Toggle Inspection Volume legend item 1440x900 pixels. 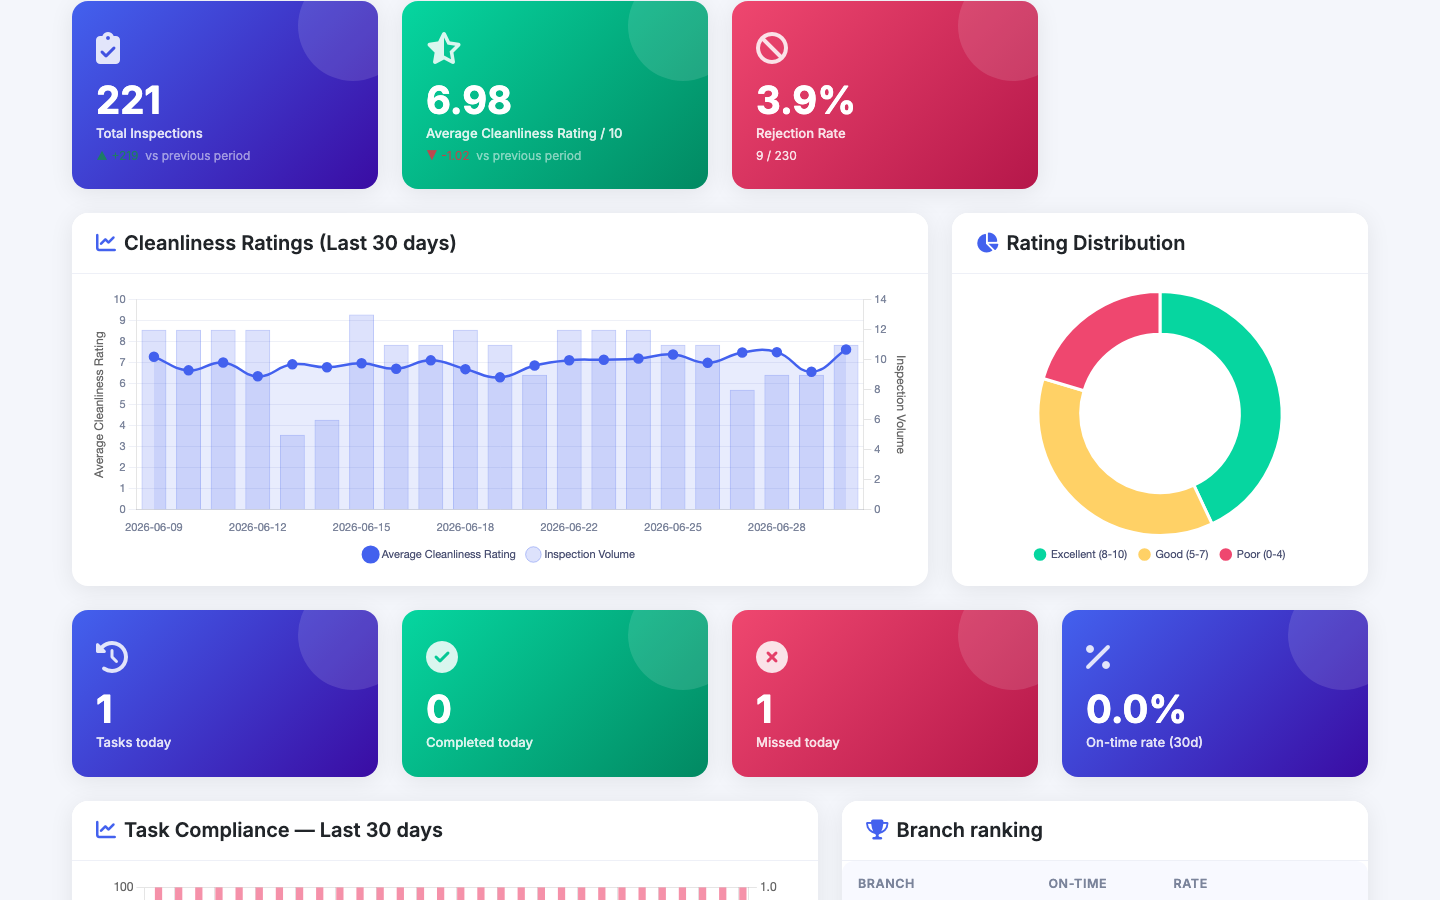(580, 554)
